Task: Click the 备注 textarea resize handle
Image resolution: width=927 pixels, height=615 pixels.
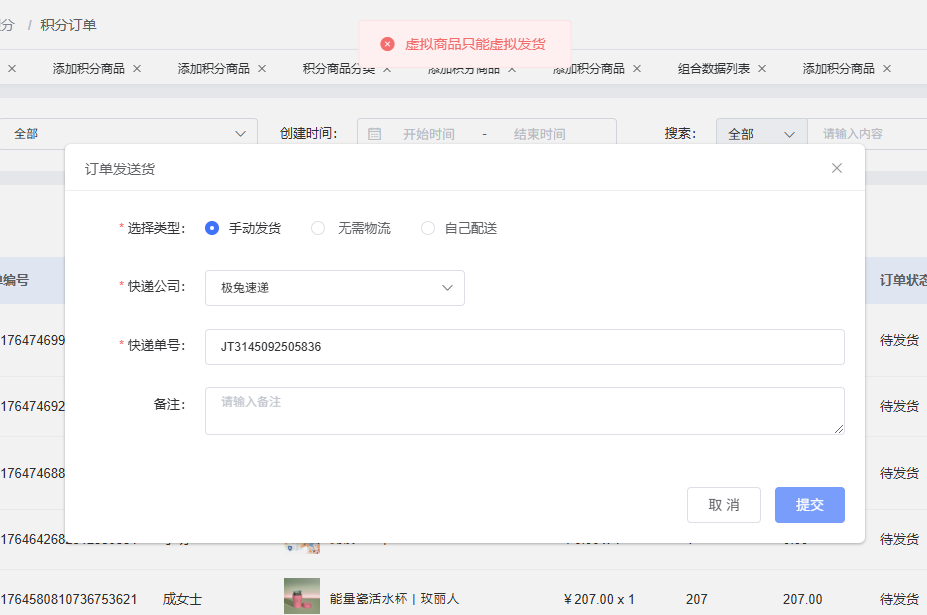Action: 839,429
